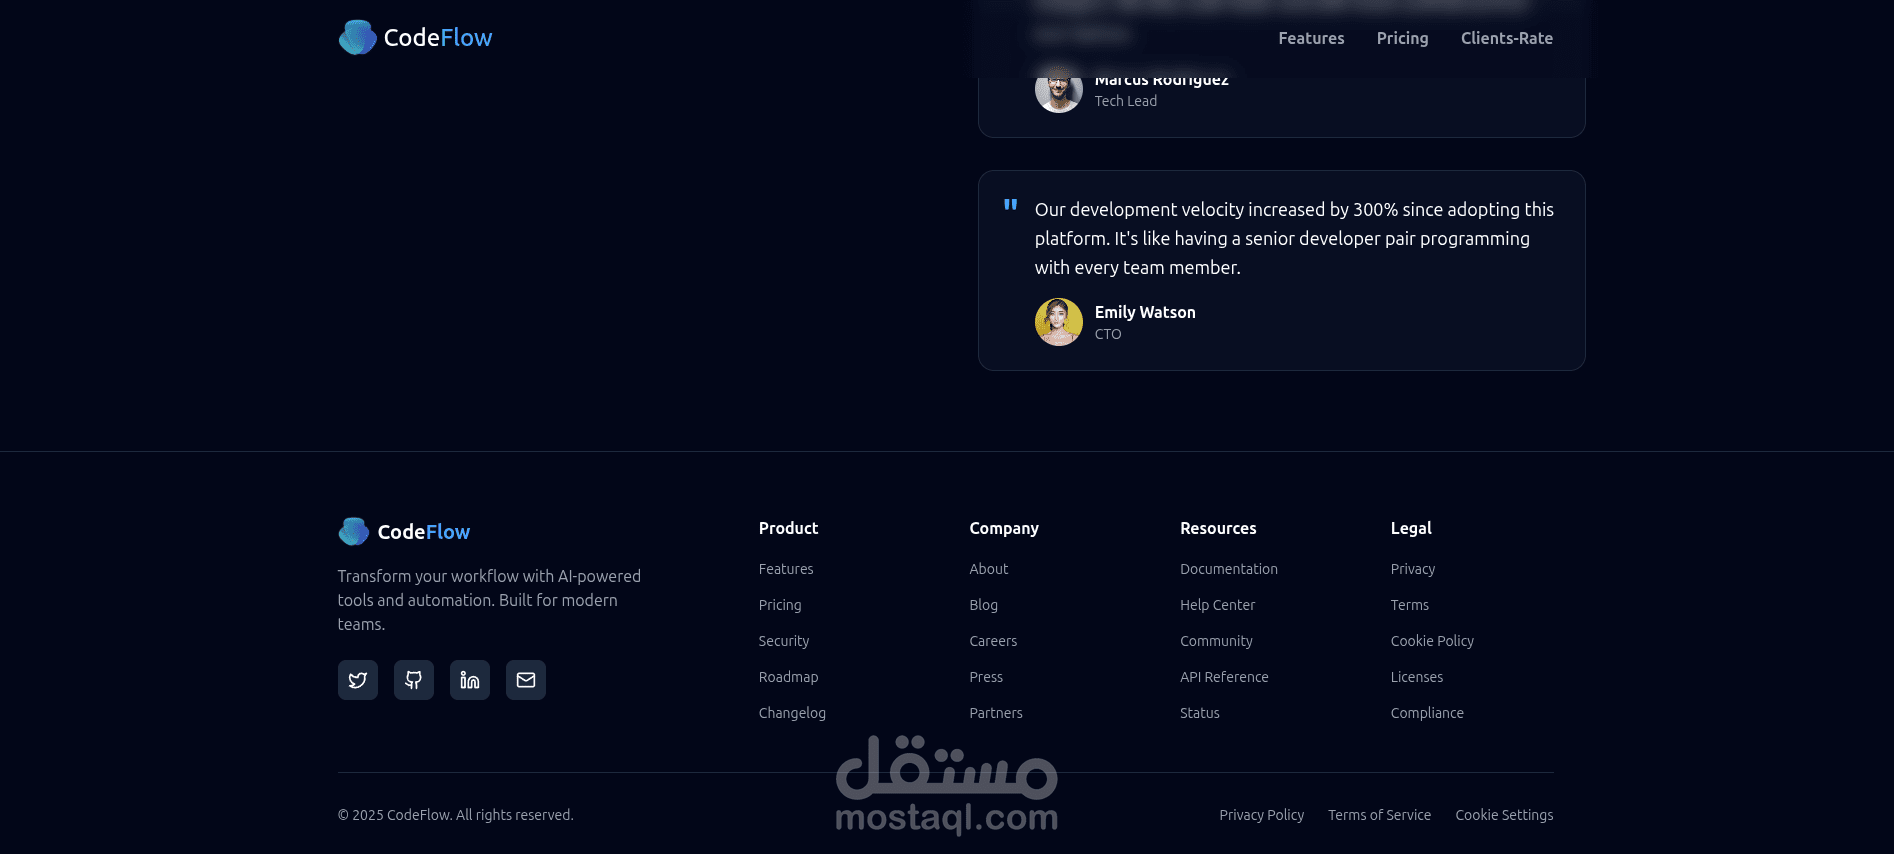Click the Legal column heading

[x=1411, y=528]
